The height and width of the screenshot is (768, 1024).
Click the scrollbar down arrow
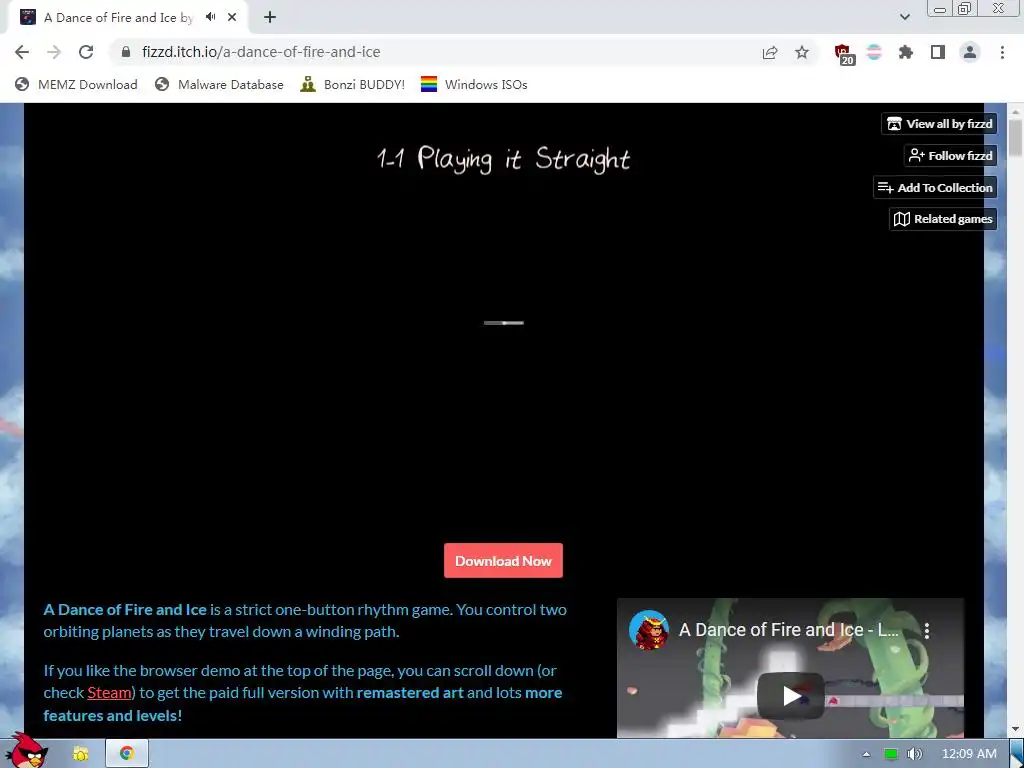(x=1015, y=729)
